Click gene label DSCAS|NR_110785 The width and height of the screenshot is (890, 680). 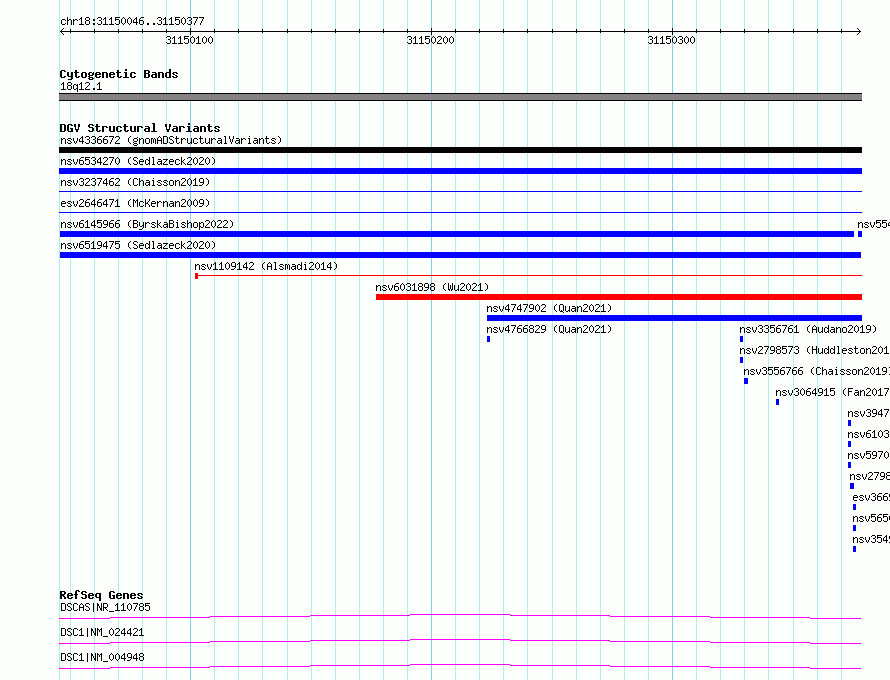[x=106, y=607]
